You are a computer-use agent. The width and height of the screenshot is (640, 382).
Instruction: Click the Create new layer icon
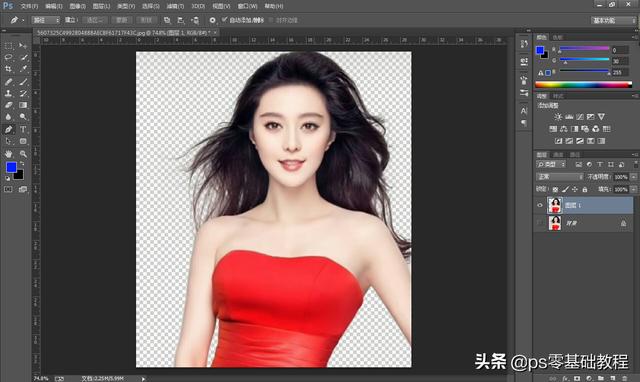click(613, 378)
